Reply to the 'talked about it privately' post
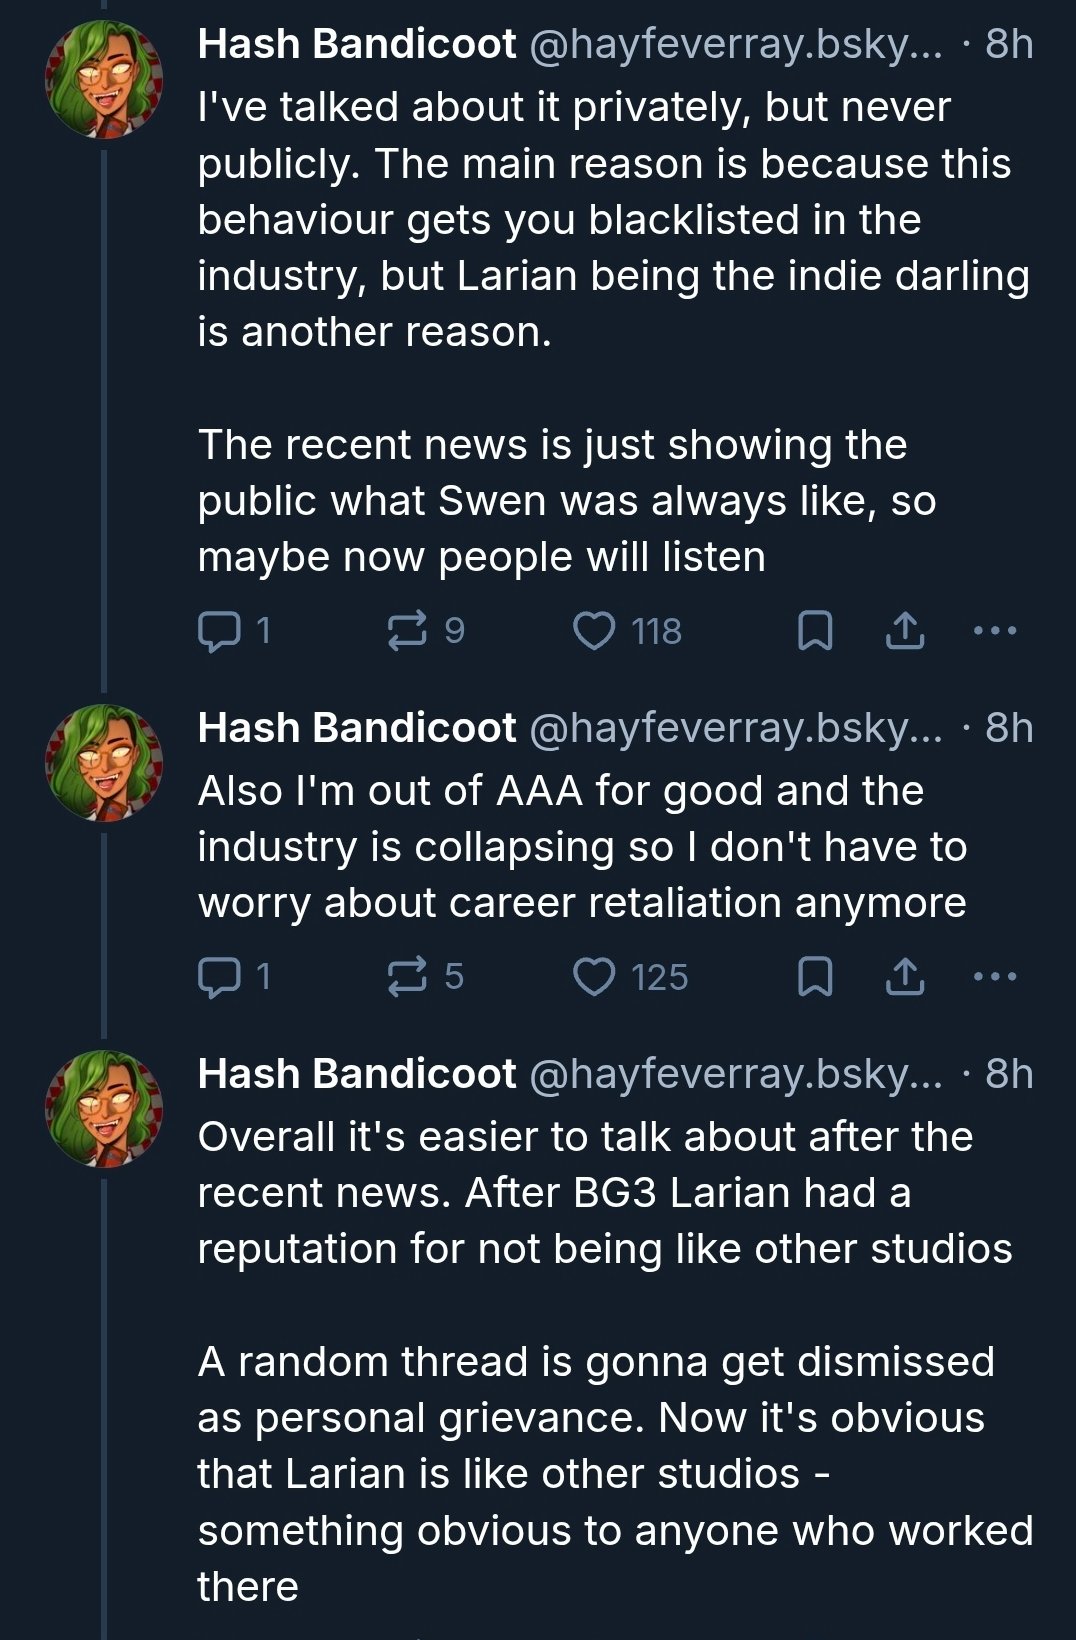The height and width of the screenshot is (1640, 1076). click(217, 631)
